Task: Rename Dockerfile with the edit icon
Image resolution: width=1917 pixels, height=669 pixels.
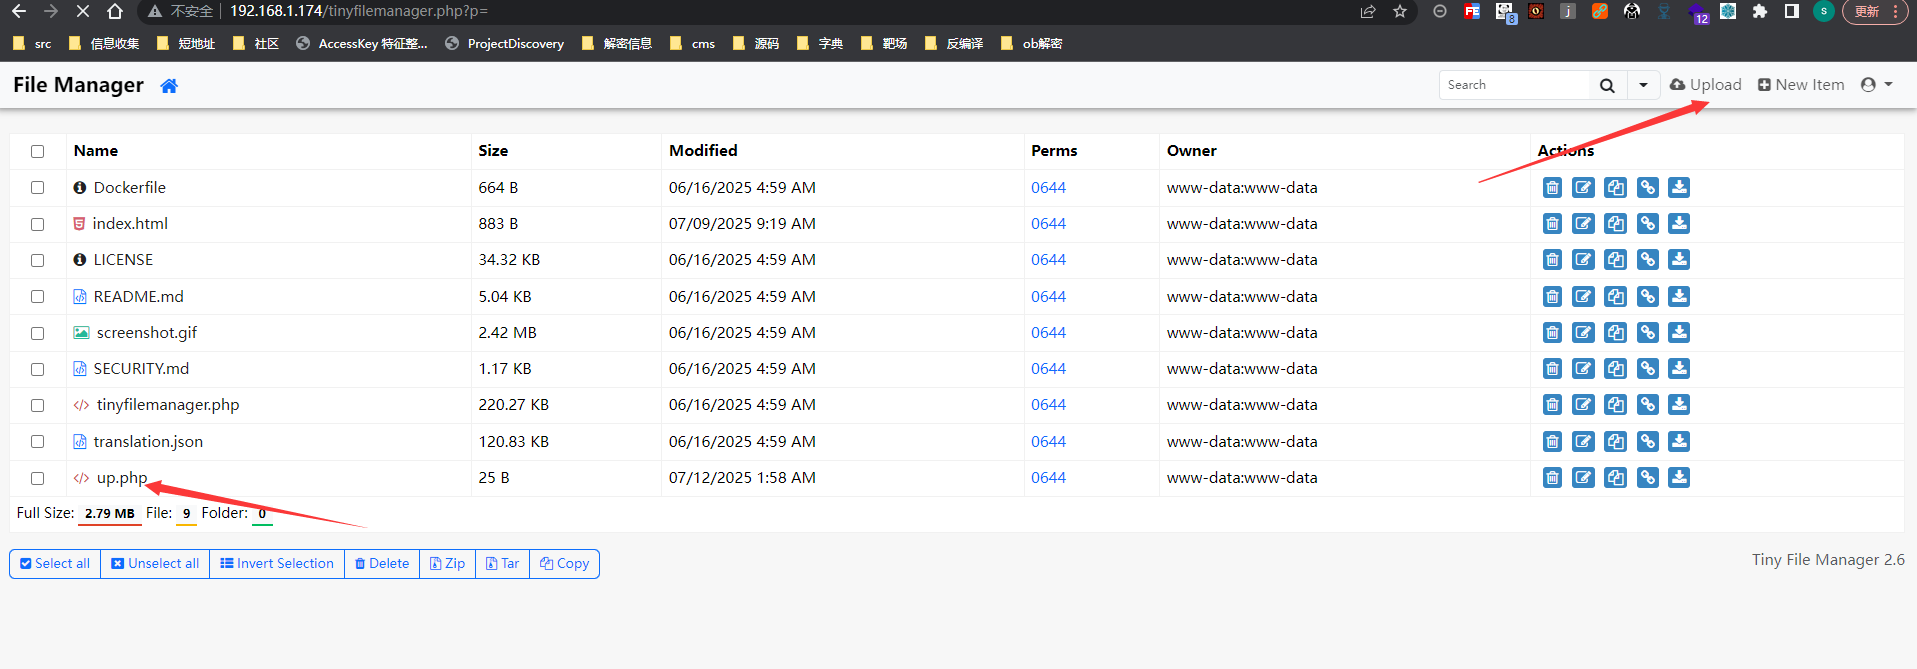Action: [1584, 188]
